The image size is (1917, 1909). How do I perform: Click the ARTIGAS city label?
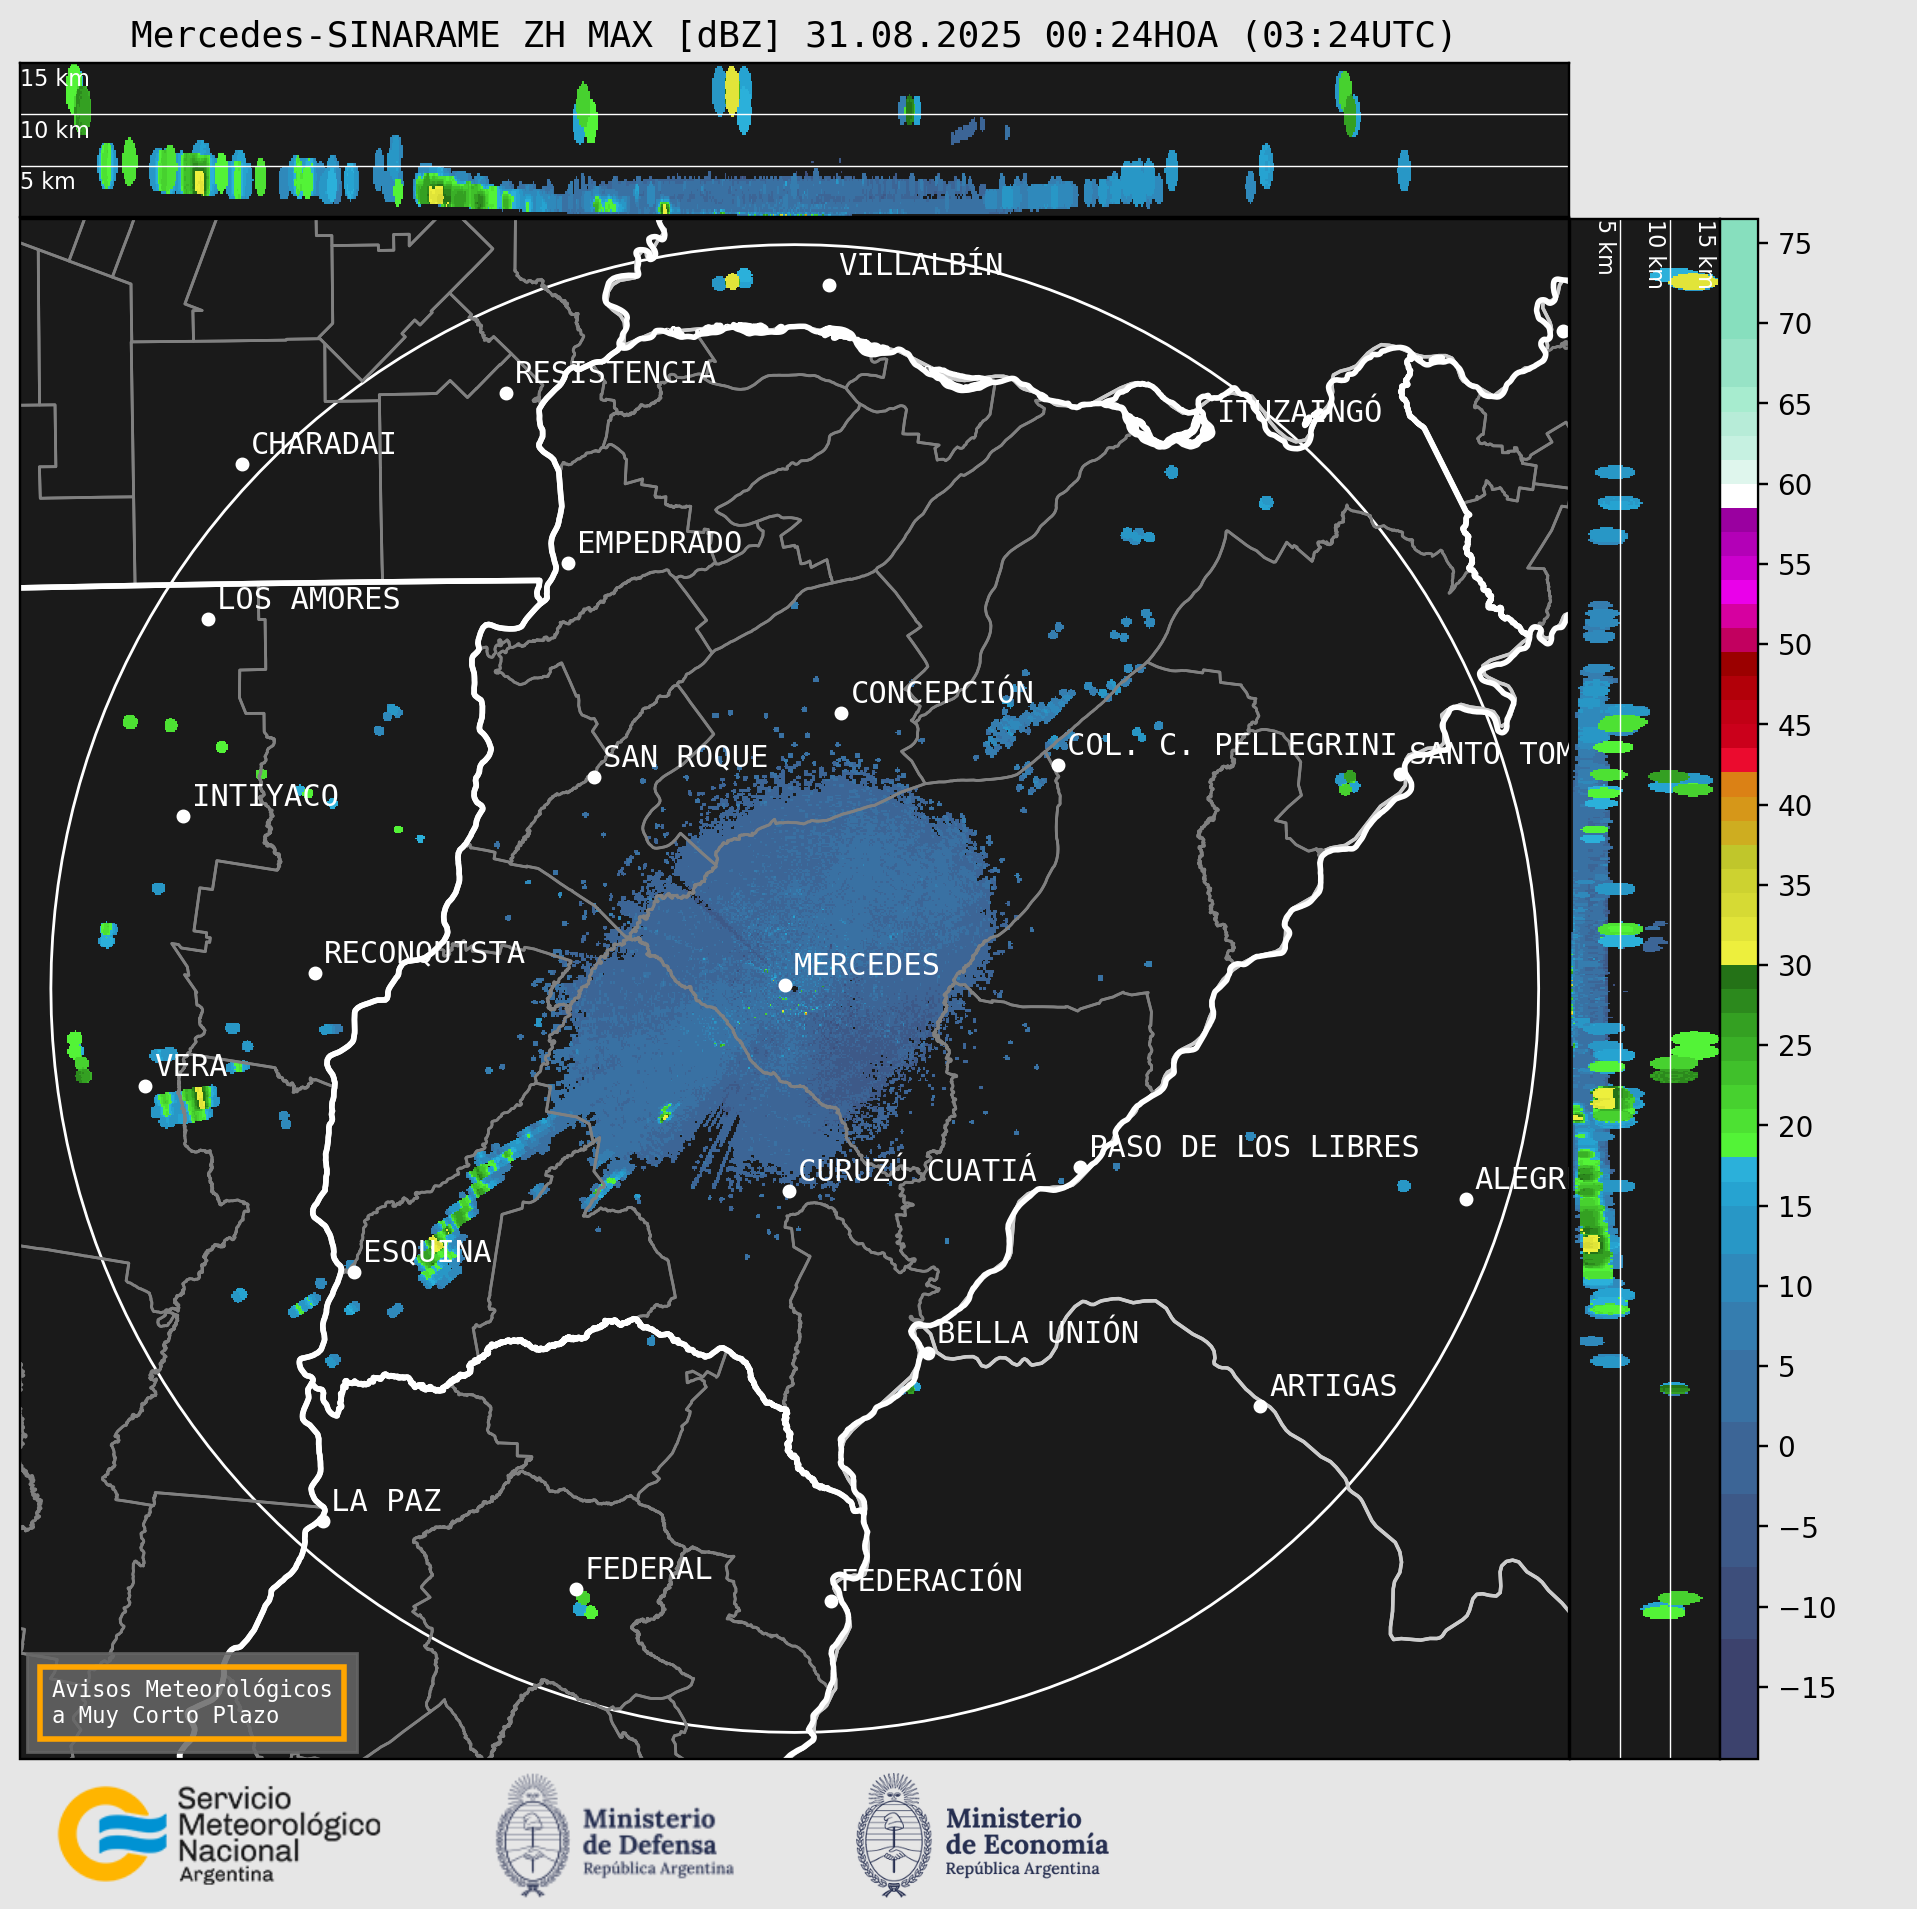(x=1333, y=1386)
